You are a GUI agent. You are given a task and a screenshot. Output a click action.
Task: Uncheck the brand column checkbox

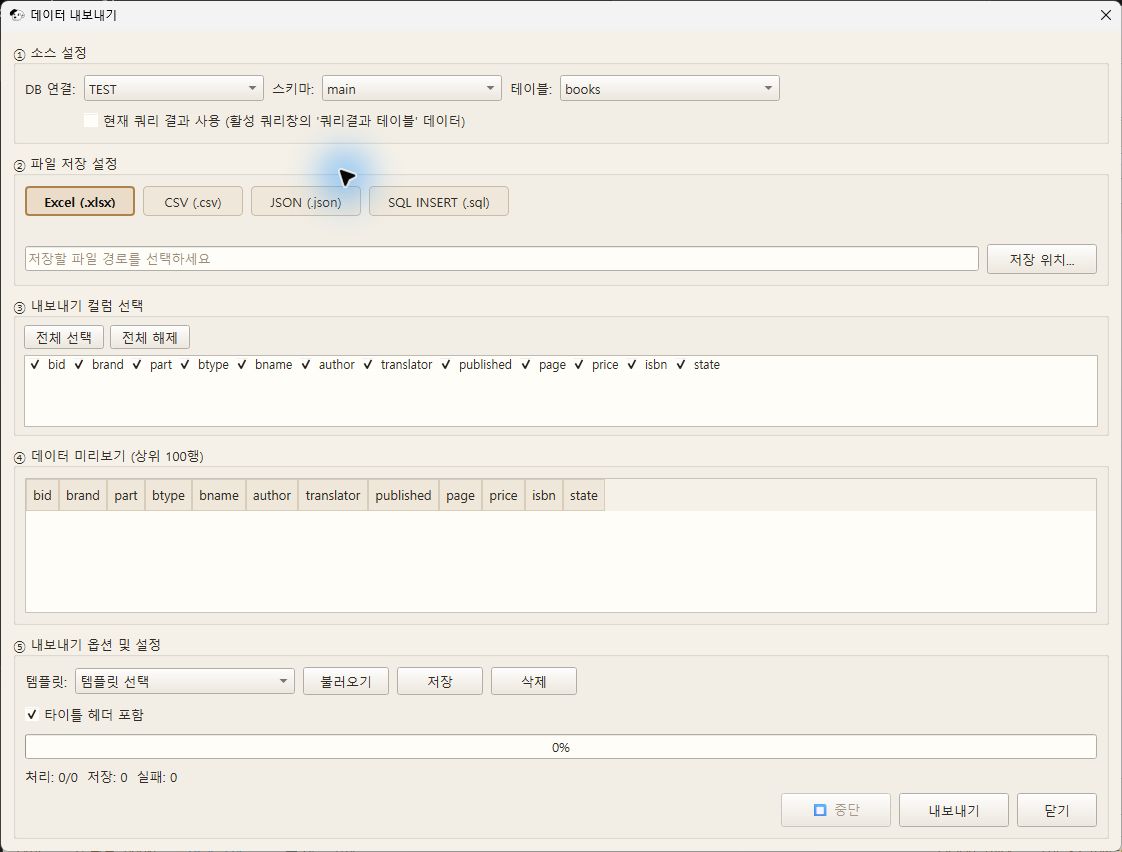click(x=79, y=365)
